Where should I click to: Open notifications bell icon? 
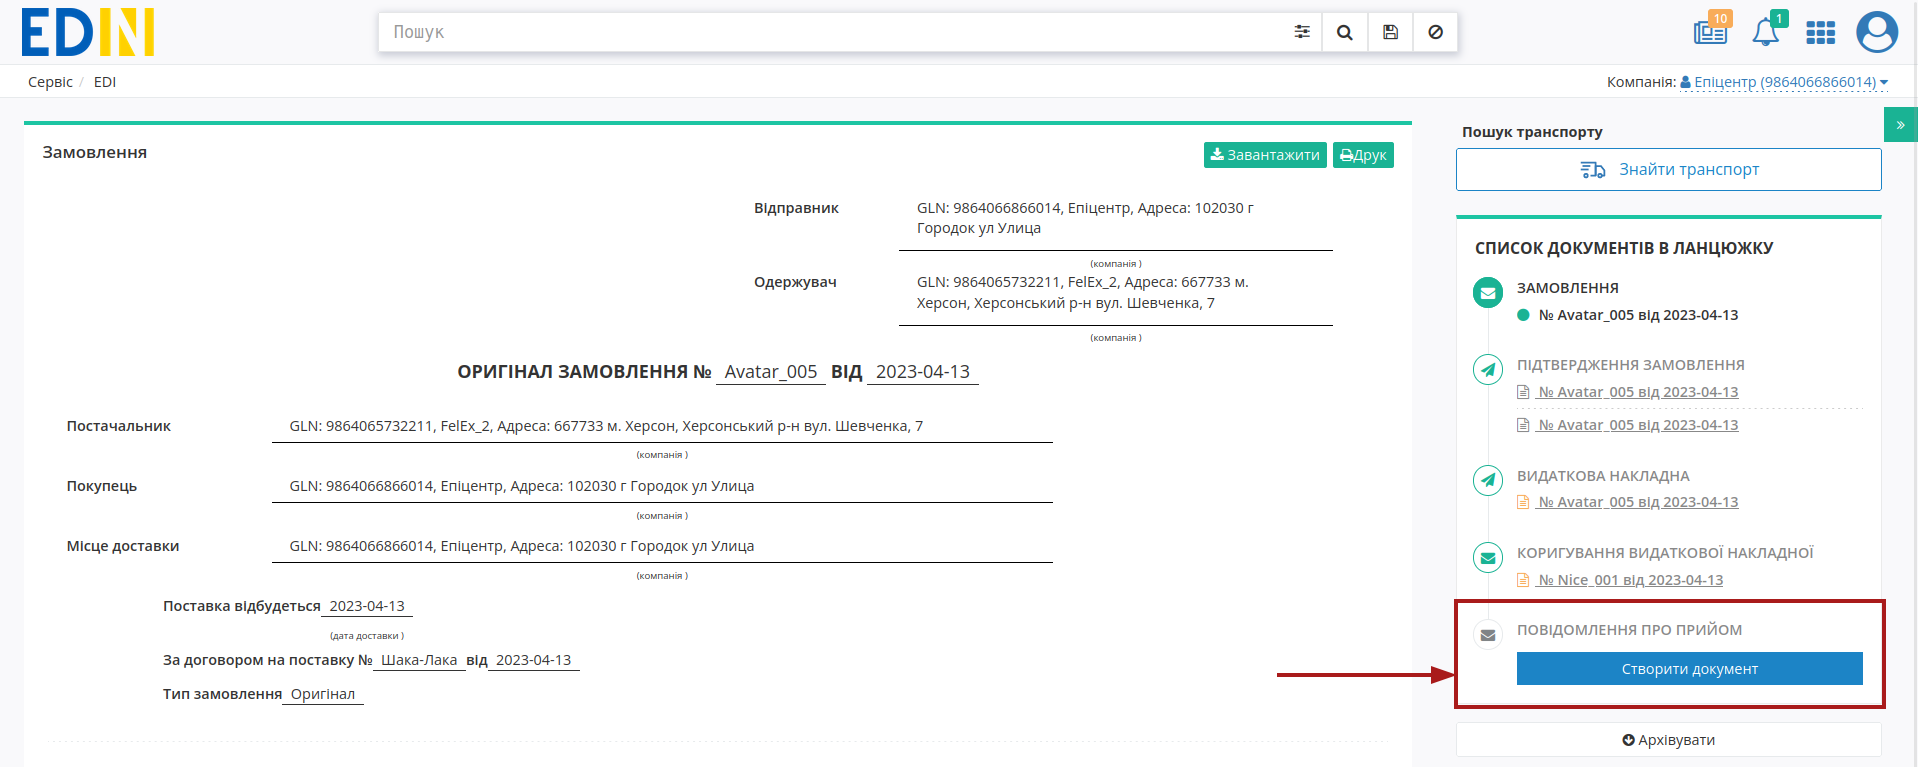[1766, 32]
